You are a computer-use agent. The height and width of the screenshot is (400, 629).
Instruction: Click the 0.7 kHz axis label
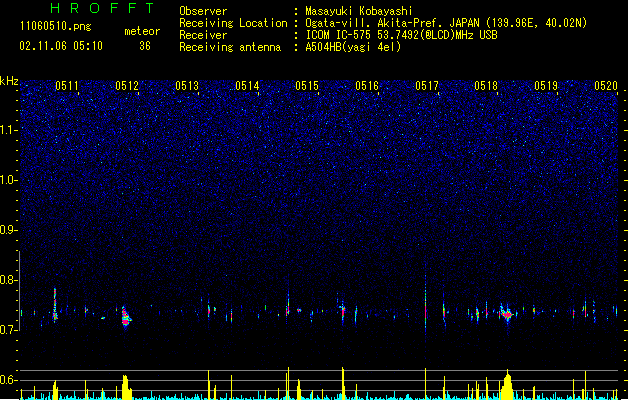coord(9,330)
